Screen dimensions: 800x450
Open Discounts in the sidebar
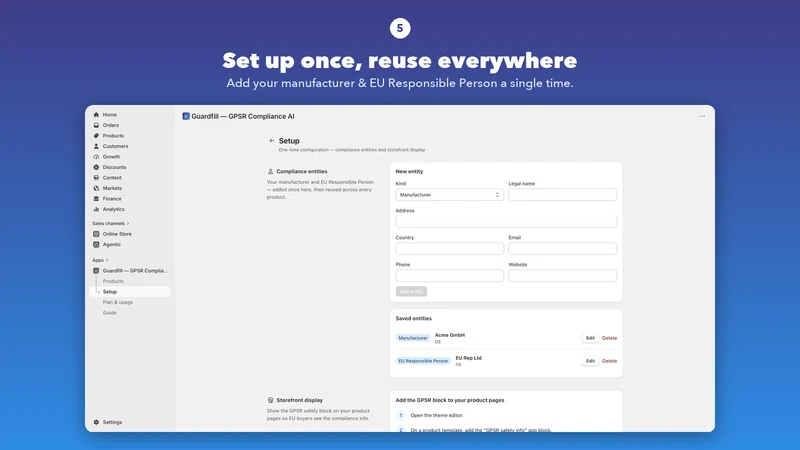tap(114, 167)
